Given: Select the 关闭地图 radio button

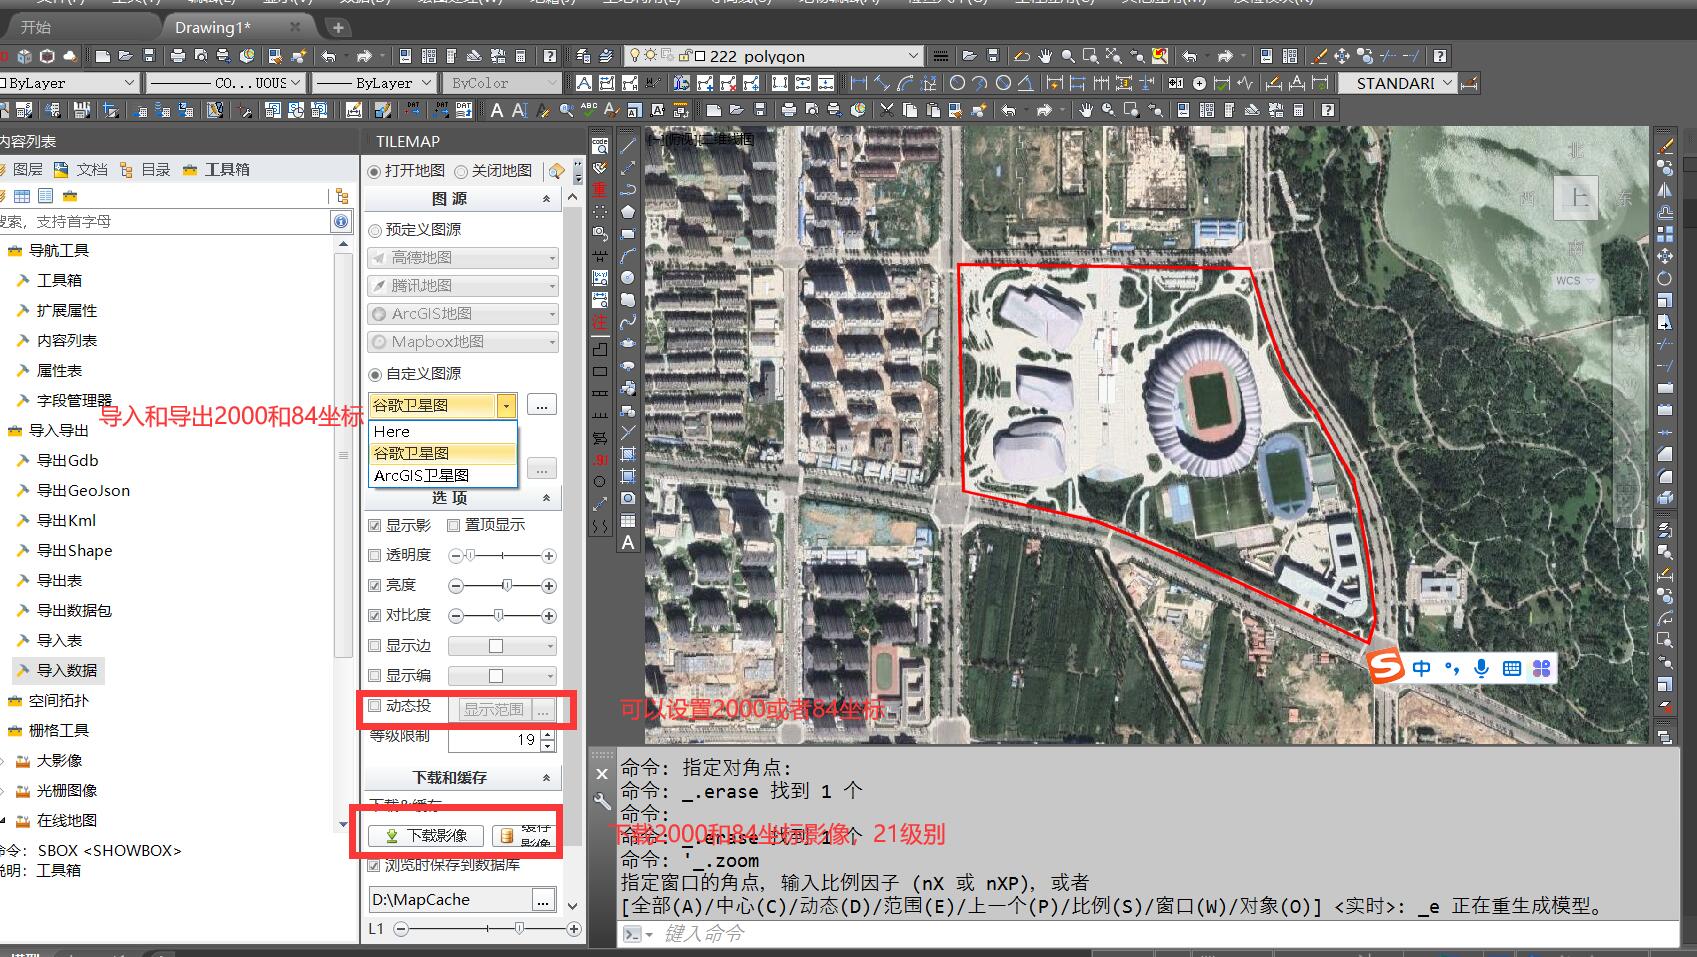Looking at the screenshot, I should [461, 171].
